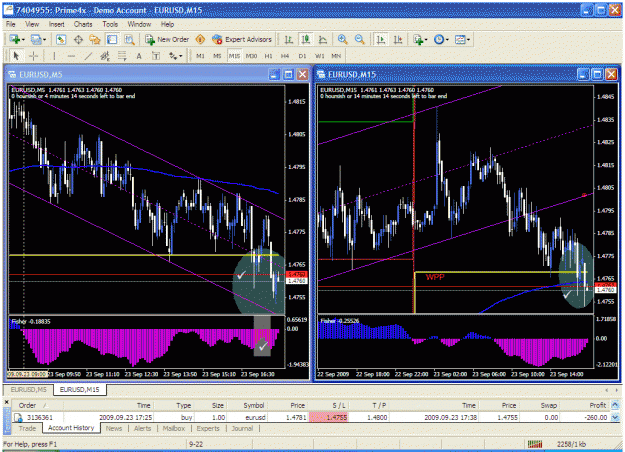This screenshot has width=625, height=452.
Task: Open the Strategy Tester icon
Action: point(129,39)
